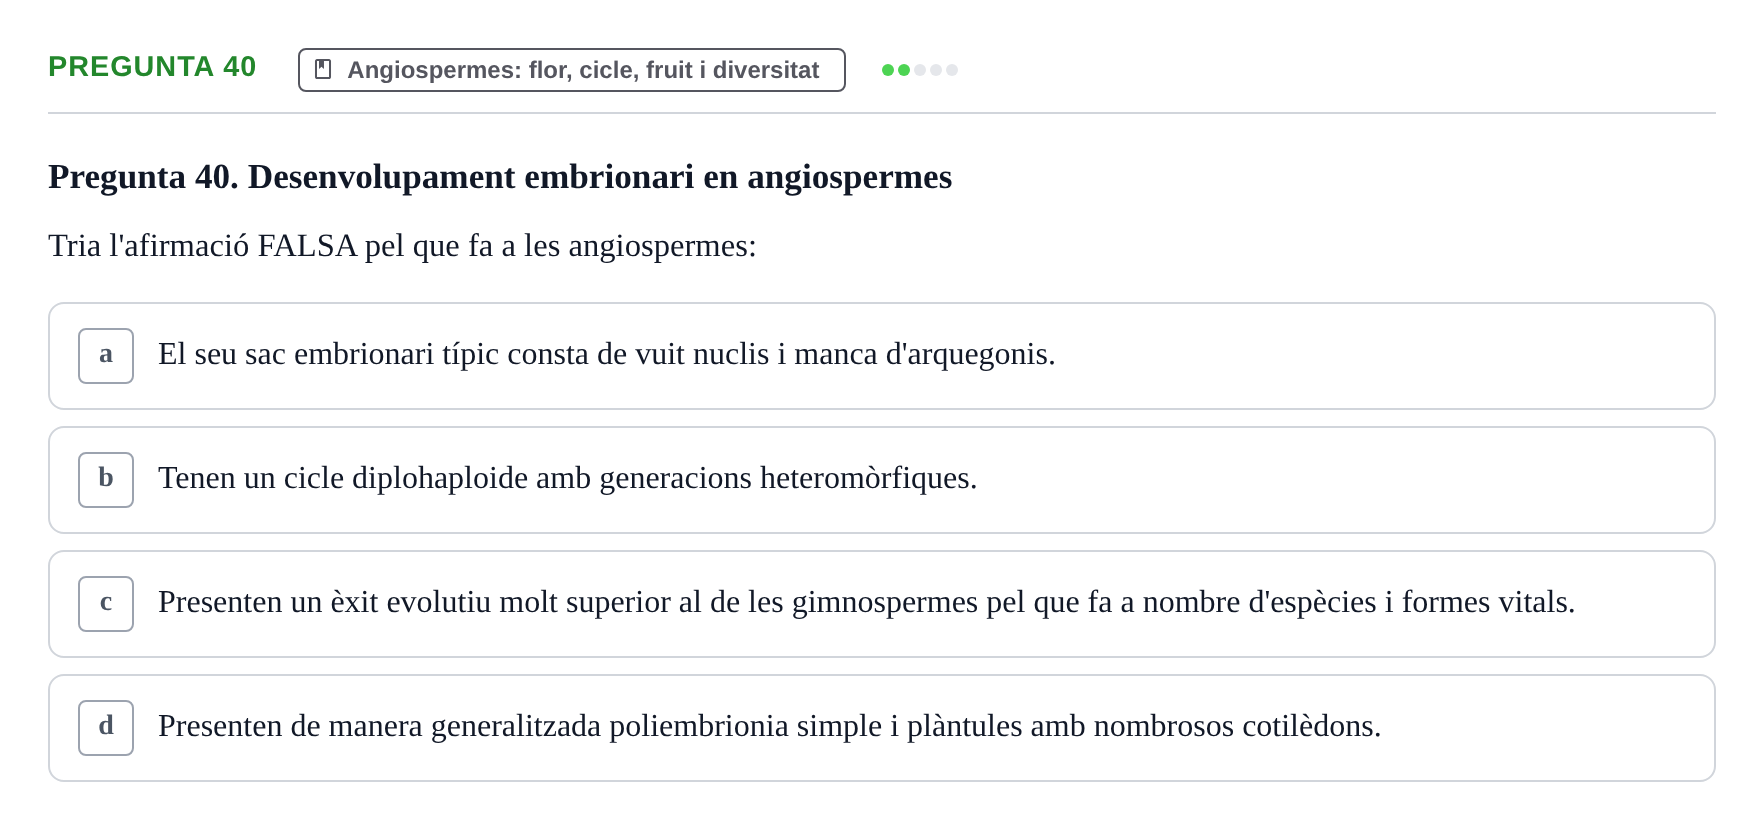Open the Angiospermes topic tag
The width and height of the screenshot is (1764, 830).
572,70
